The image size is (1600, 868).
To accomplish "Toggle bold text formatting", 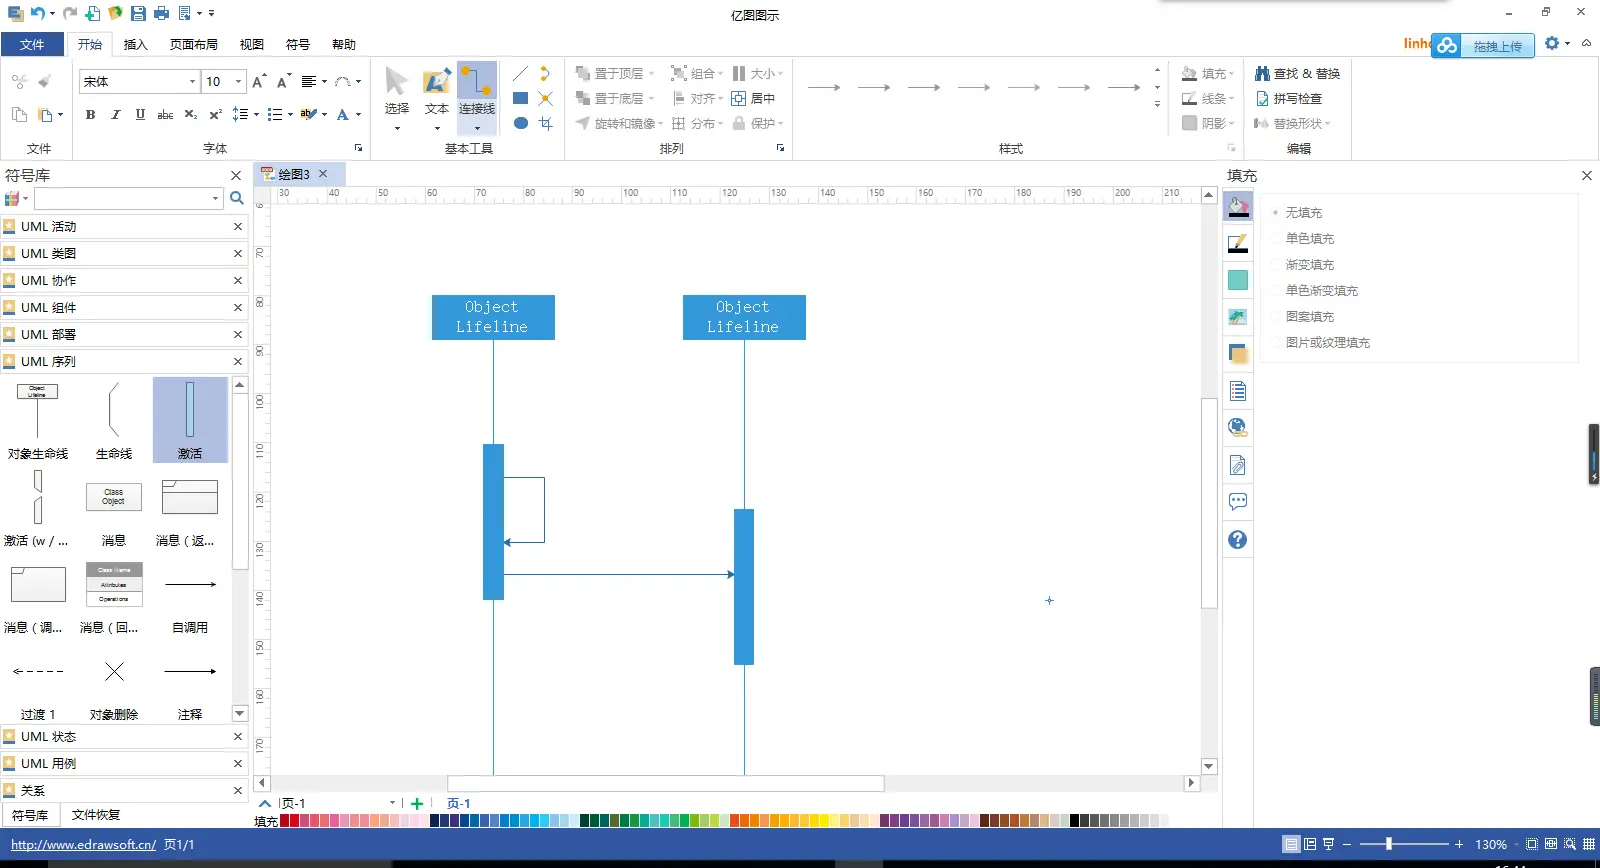I will point(90,115).
